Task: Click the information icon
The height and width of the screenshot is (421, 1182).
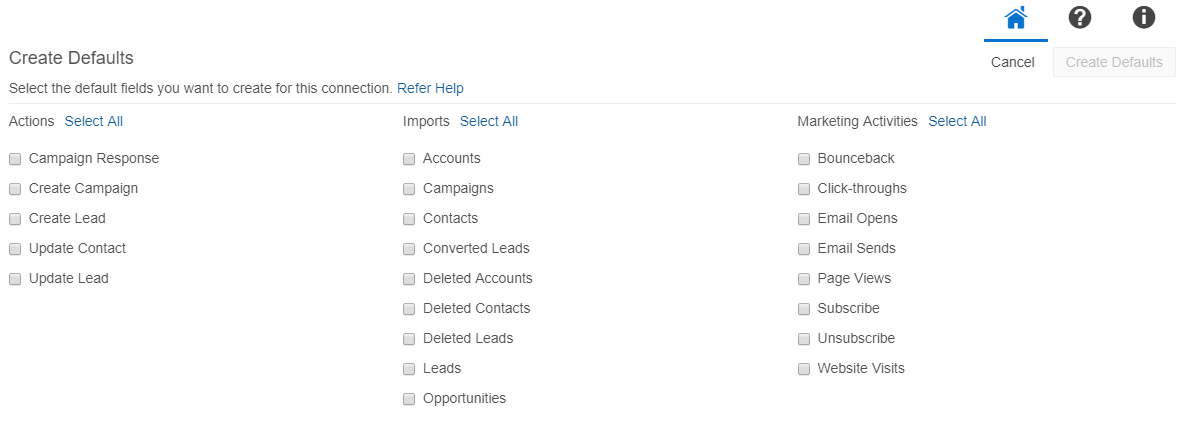Action: (1143, 18)
